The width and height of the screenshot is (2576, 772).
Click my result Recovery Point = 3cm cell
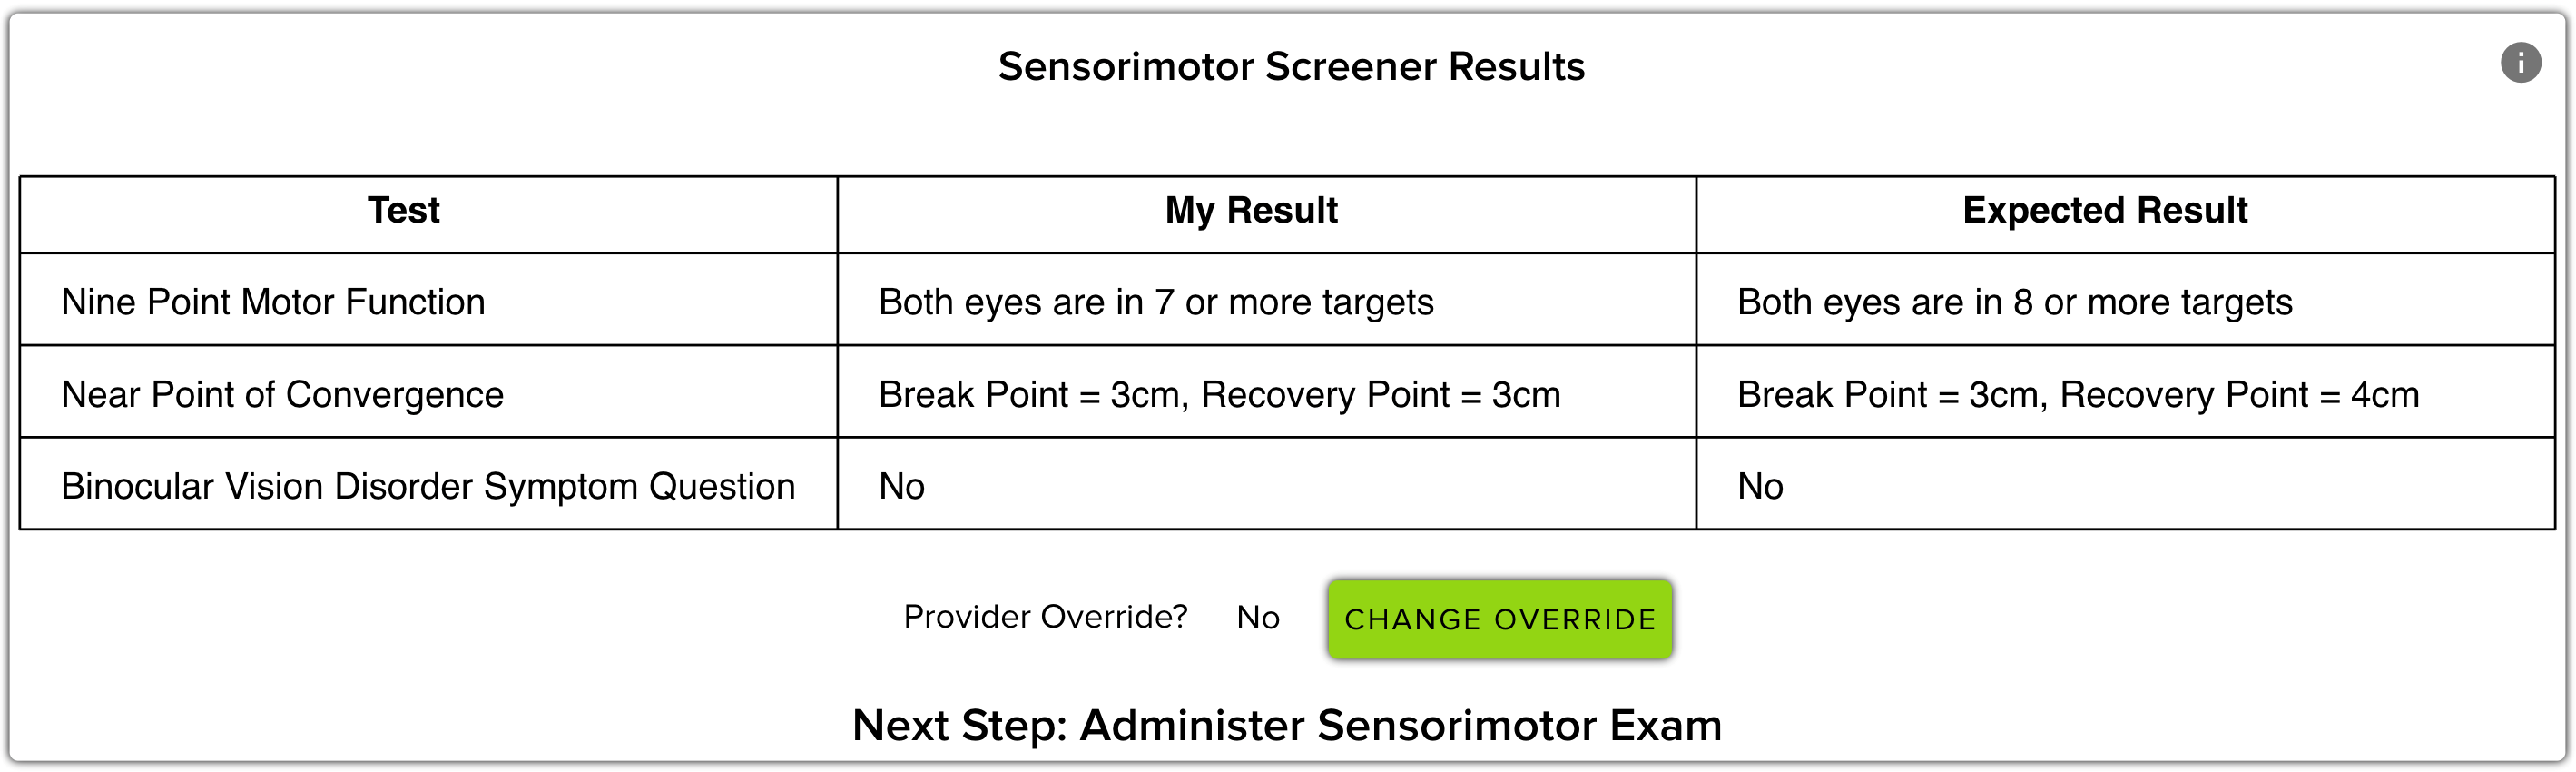point(1380,395)
